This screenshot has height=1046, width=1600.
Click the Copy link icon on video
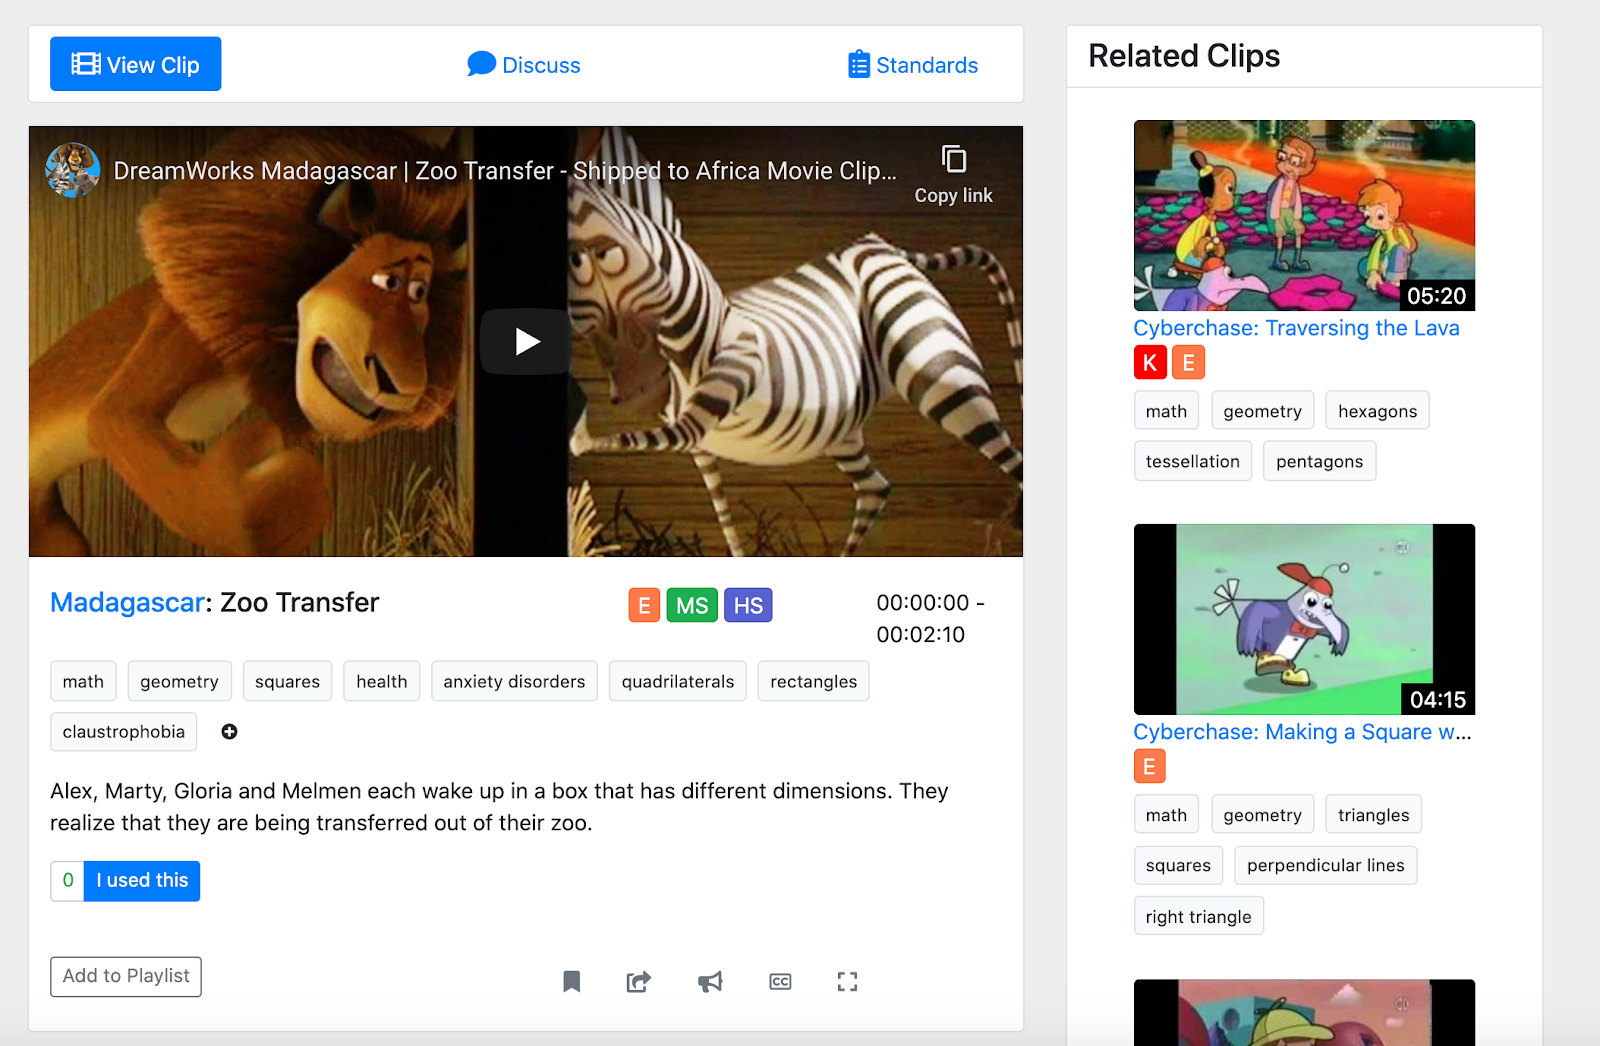pos(954,160)
